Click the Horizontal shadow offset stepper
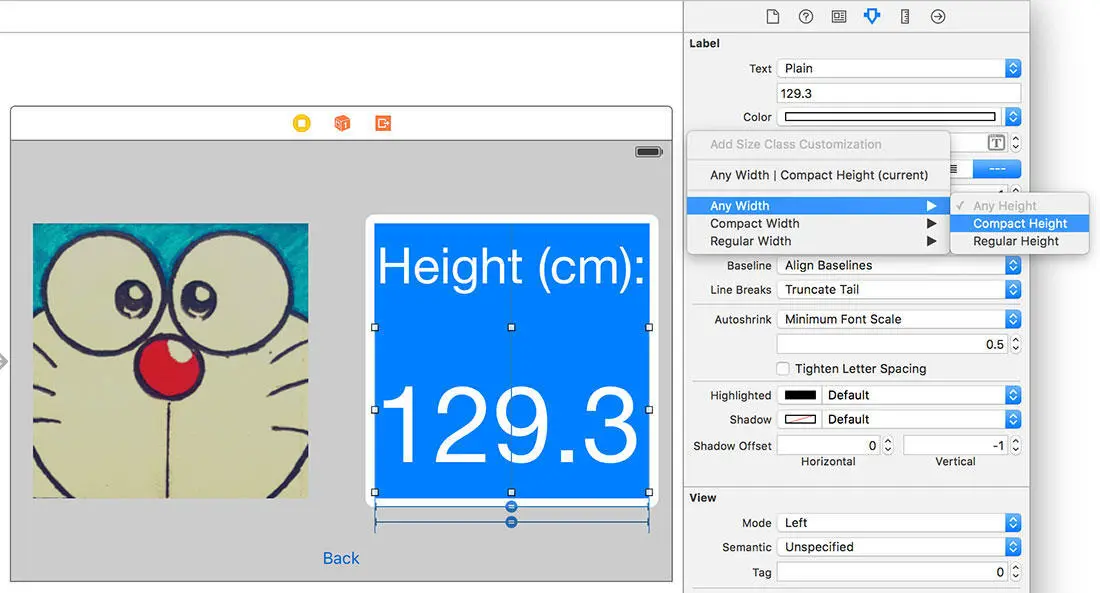This screenshot has width=1100, height=593. (888, 446)
